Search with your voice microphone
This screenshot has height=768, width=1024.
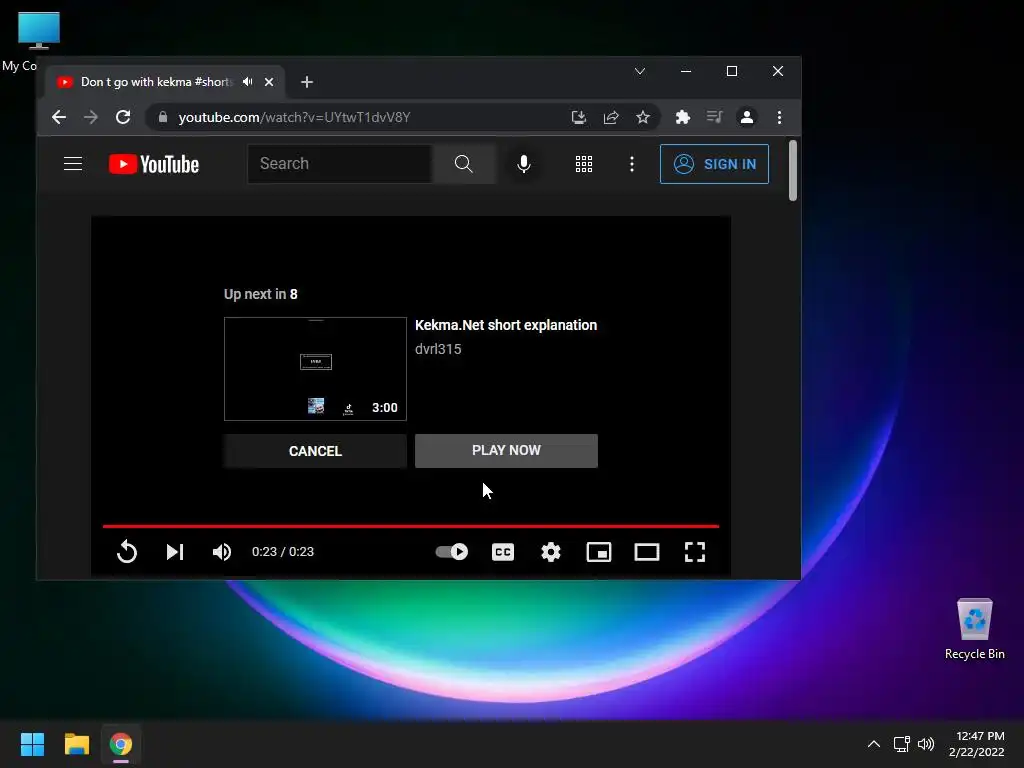[x=524, y=164]
